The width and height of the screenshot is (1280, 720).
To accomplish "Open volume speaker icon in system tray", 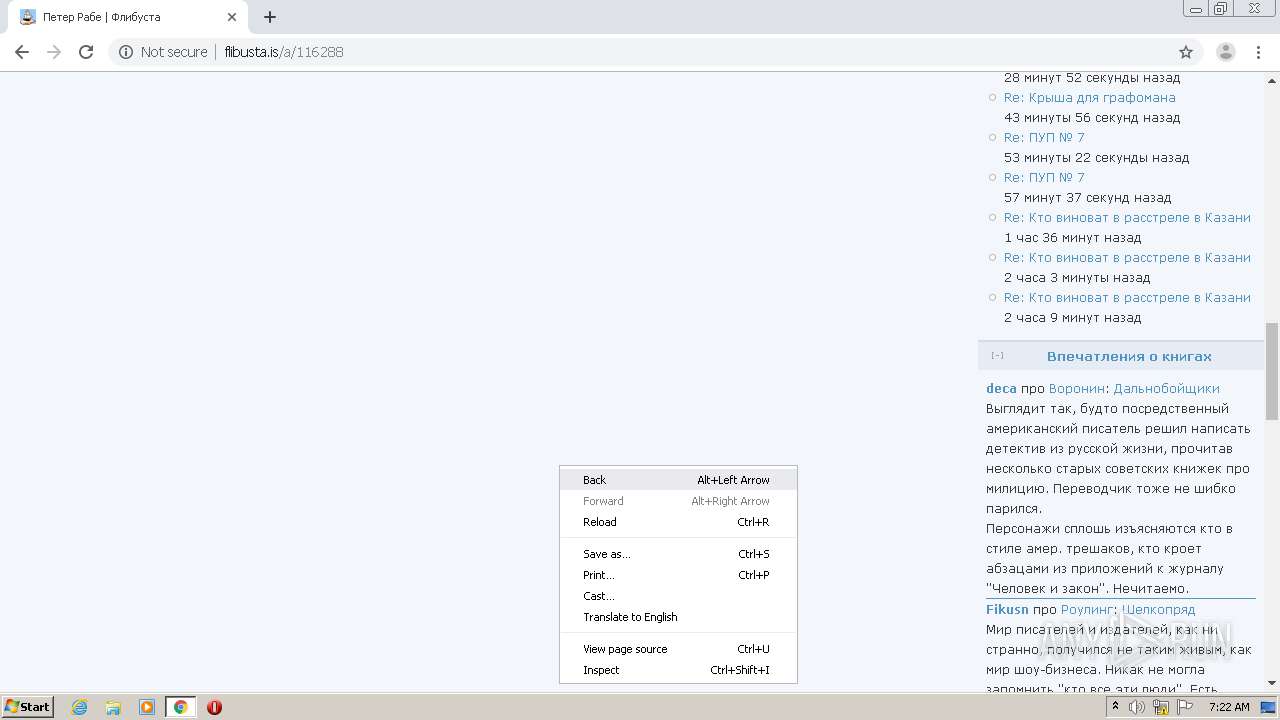I will click(x=1137, y=707).
